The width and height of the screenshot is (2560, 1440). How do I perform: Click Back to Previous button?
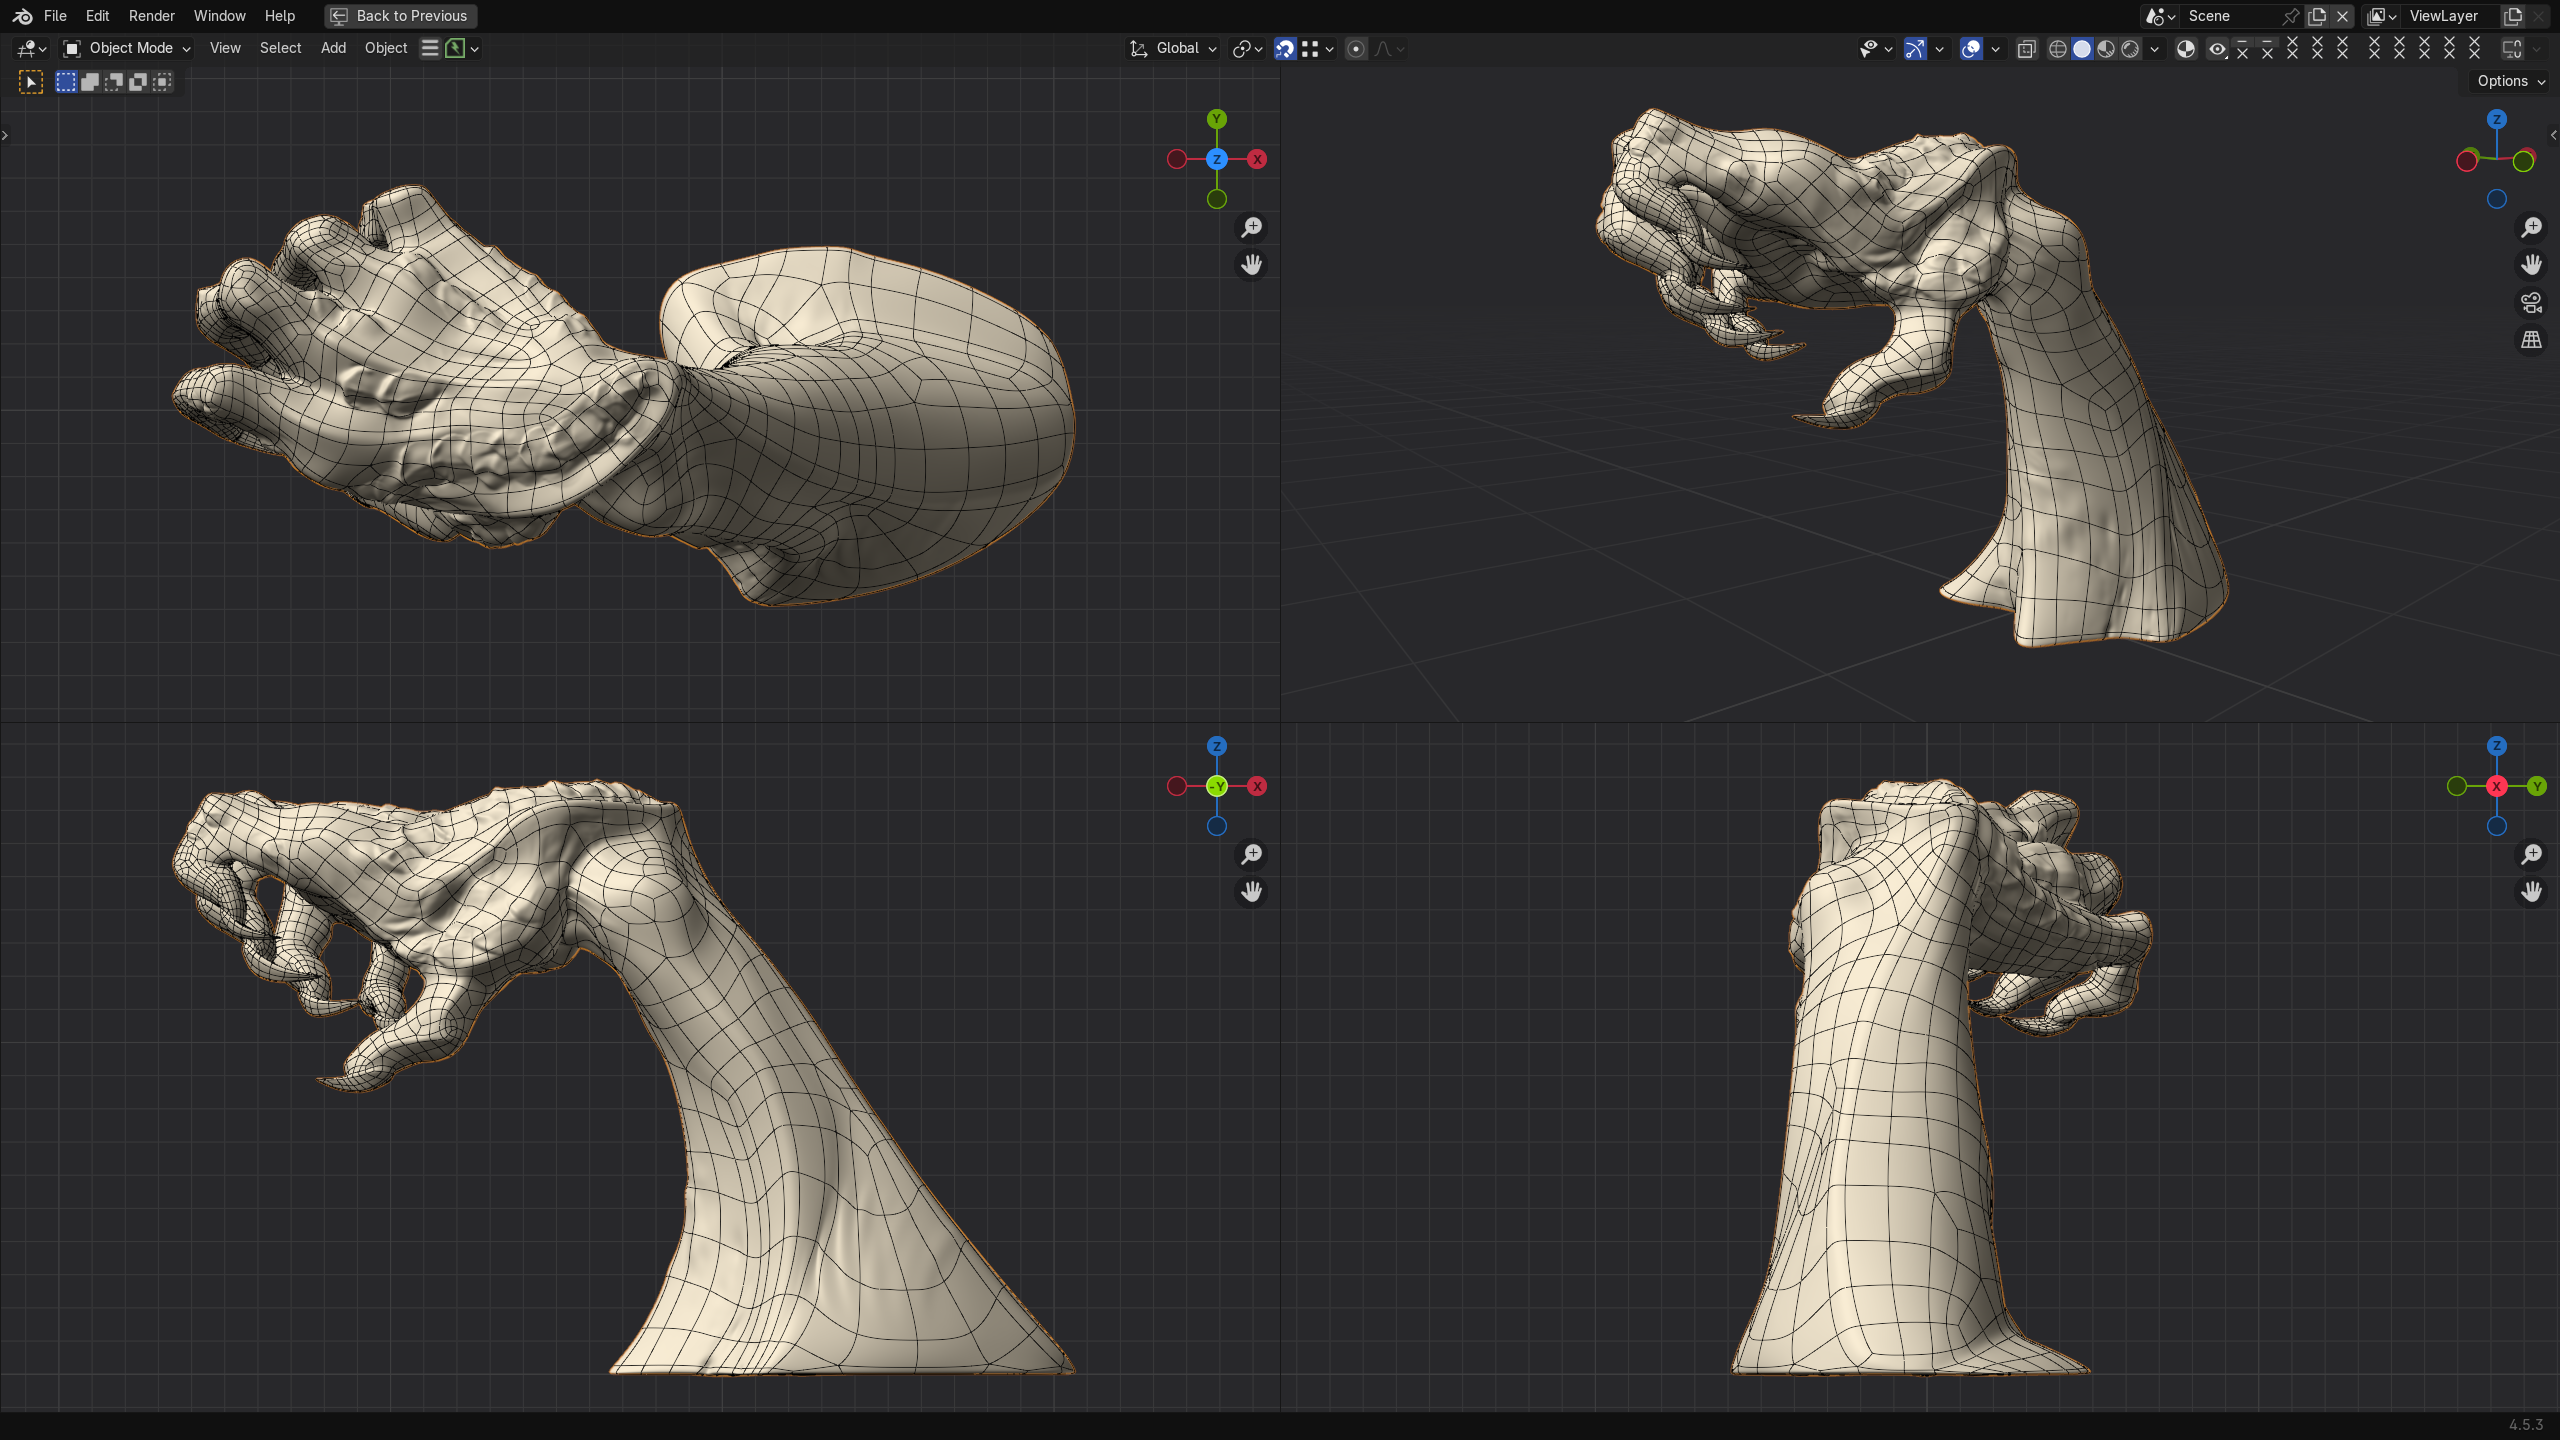pos(400,16)
